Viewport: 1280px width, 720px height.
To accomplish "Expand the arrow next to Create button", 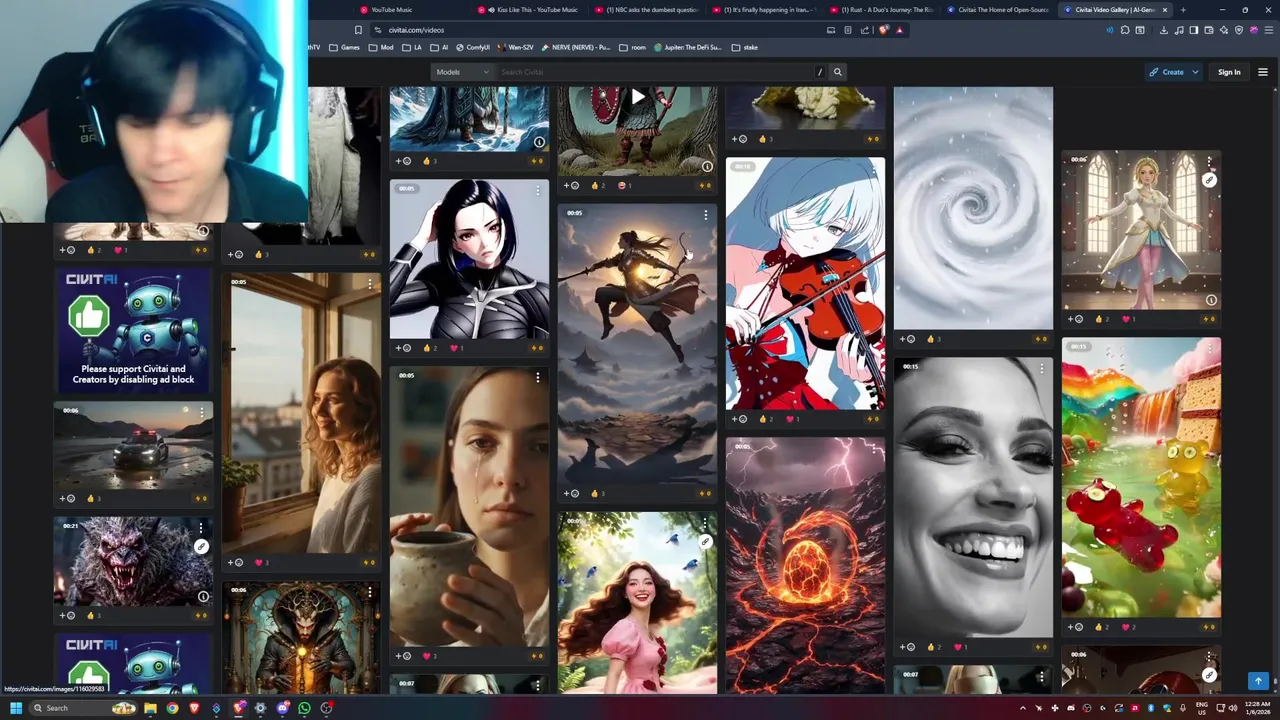I will 1194,72.
